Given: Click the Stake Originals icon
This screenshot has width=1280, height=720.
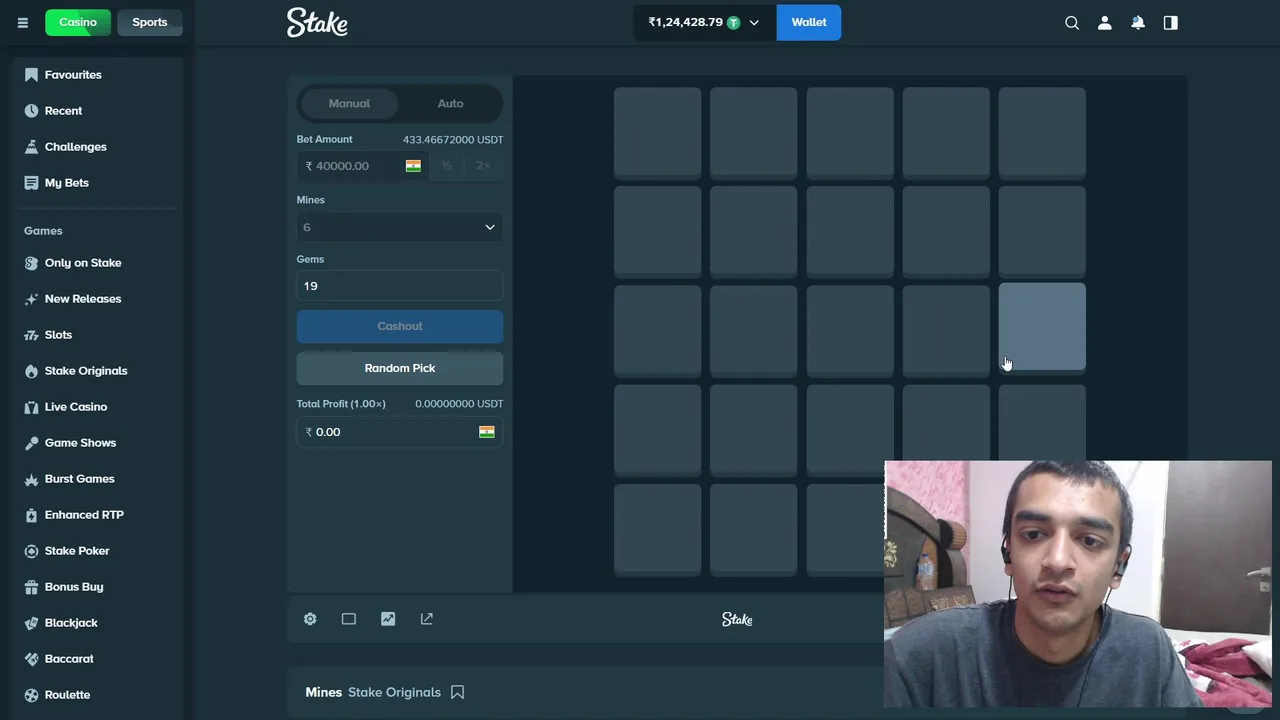Looking at the screenshot, I should (31, 371).
